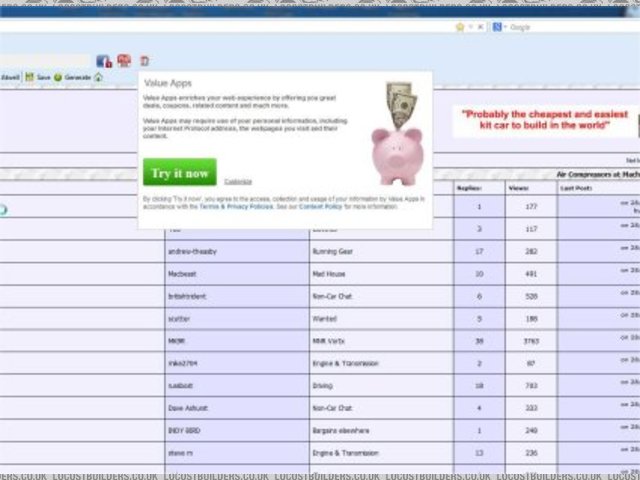Click the red toolbar icon beside Facebook

(x=123, y=61)
